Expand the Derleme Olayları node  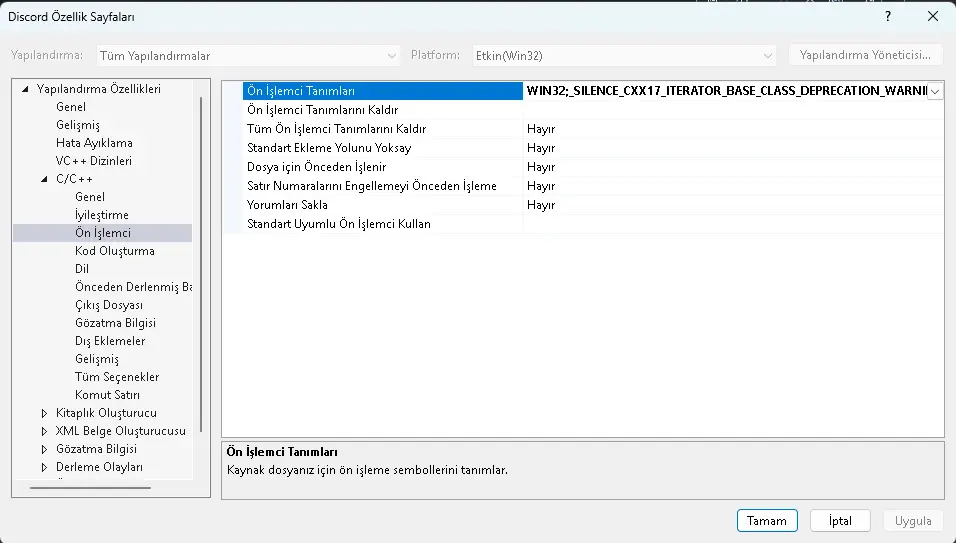pyautogui.click(x=44, y=467)
